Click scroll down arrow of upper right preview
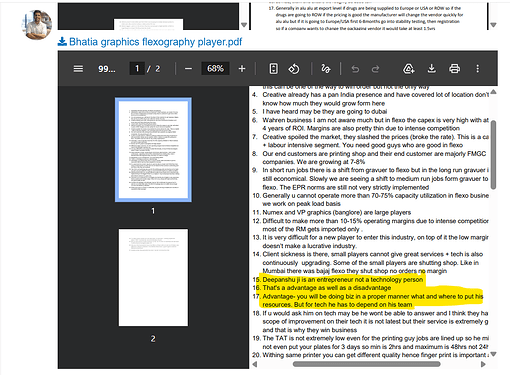 click(493, 25)
